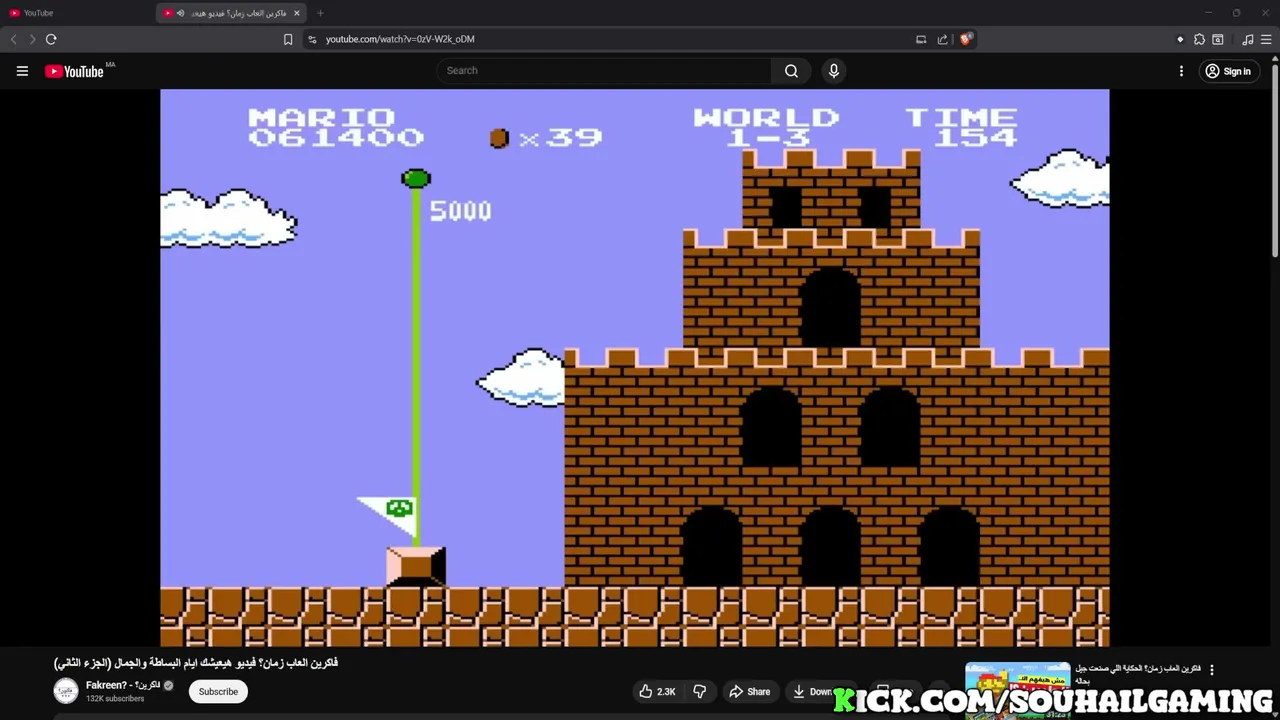
Task: Open the Brave Shields lion icon
Action: tap(965, 39)
